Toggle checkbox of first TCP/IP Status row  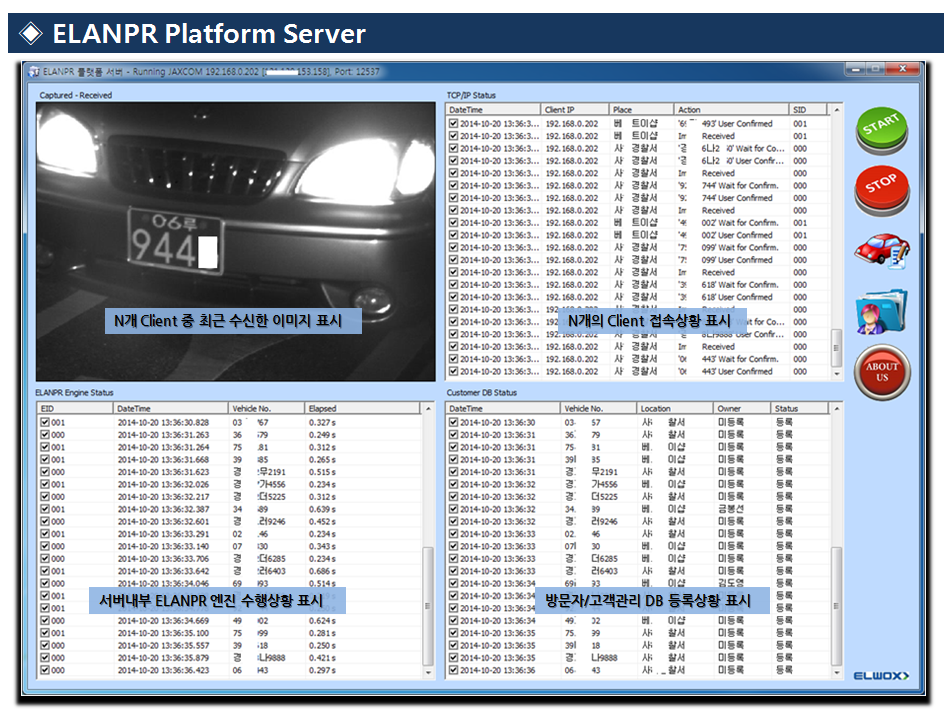click(454, 124)
